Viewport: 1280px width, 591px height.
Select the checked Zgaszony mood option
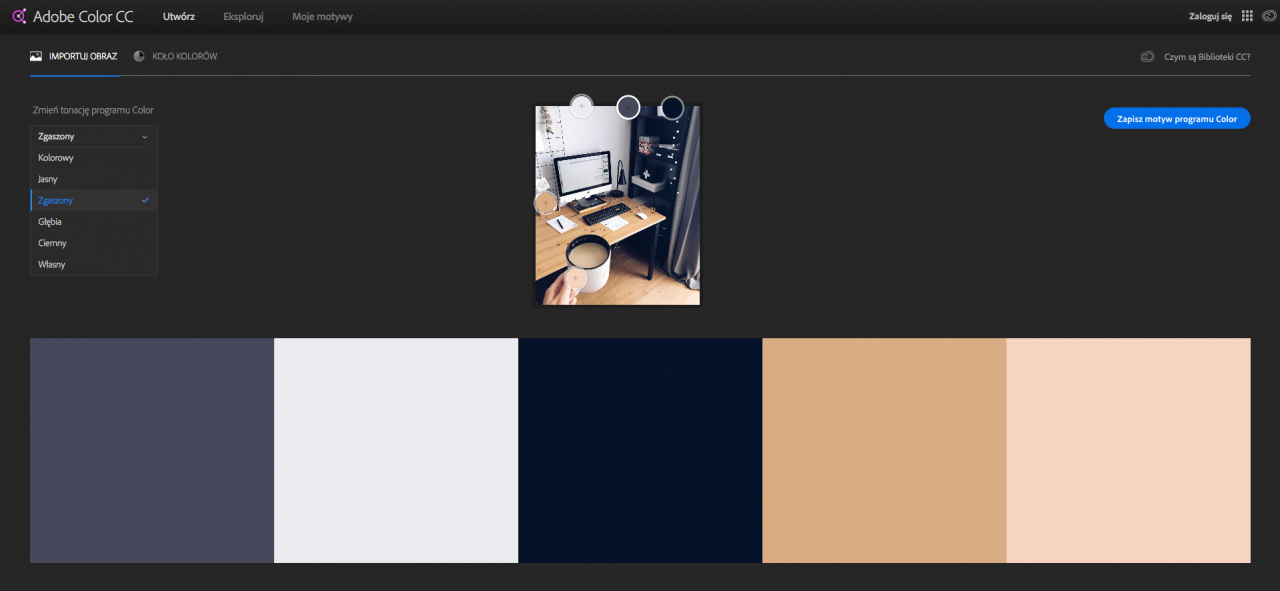point(56,201)
